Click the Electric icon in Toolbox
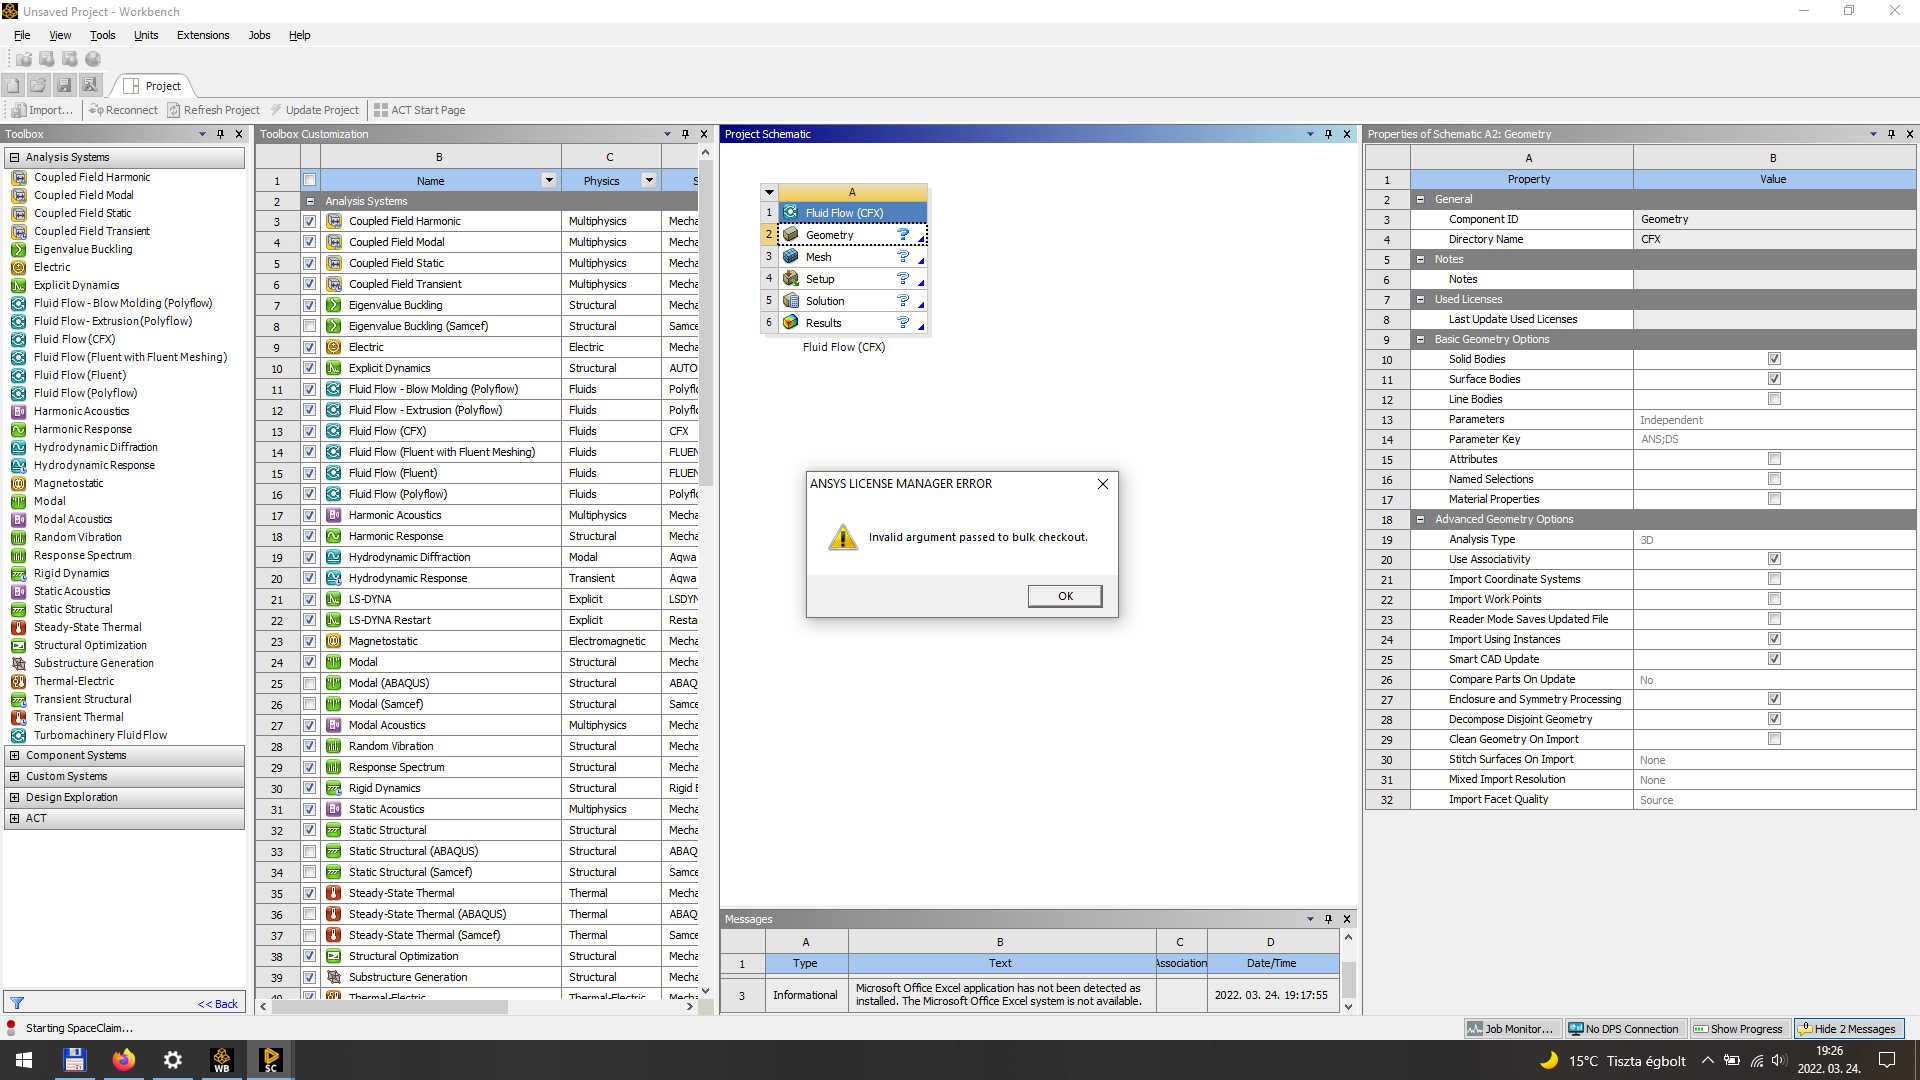1920x1080 pixels. coord(18,267)
